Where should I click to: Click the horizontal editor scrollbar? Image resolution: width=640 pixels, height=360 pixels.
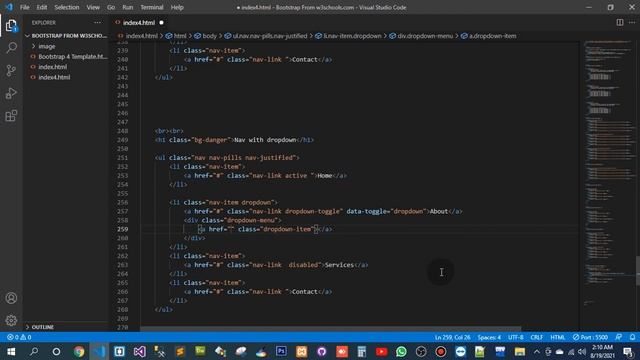click(331, 329)
